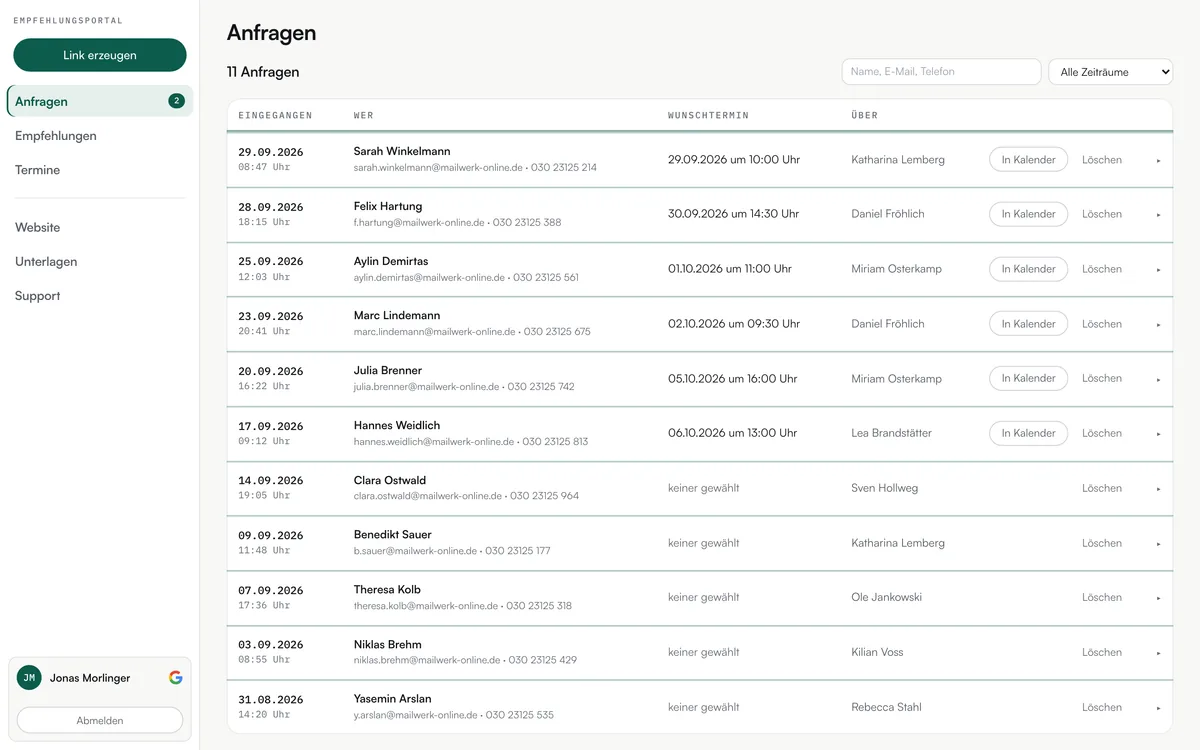This screenshot has height=750, width=1200.
Task: Open the Alle Zeiträume dropdown
Action: (1110, 72)
